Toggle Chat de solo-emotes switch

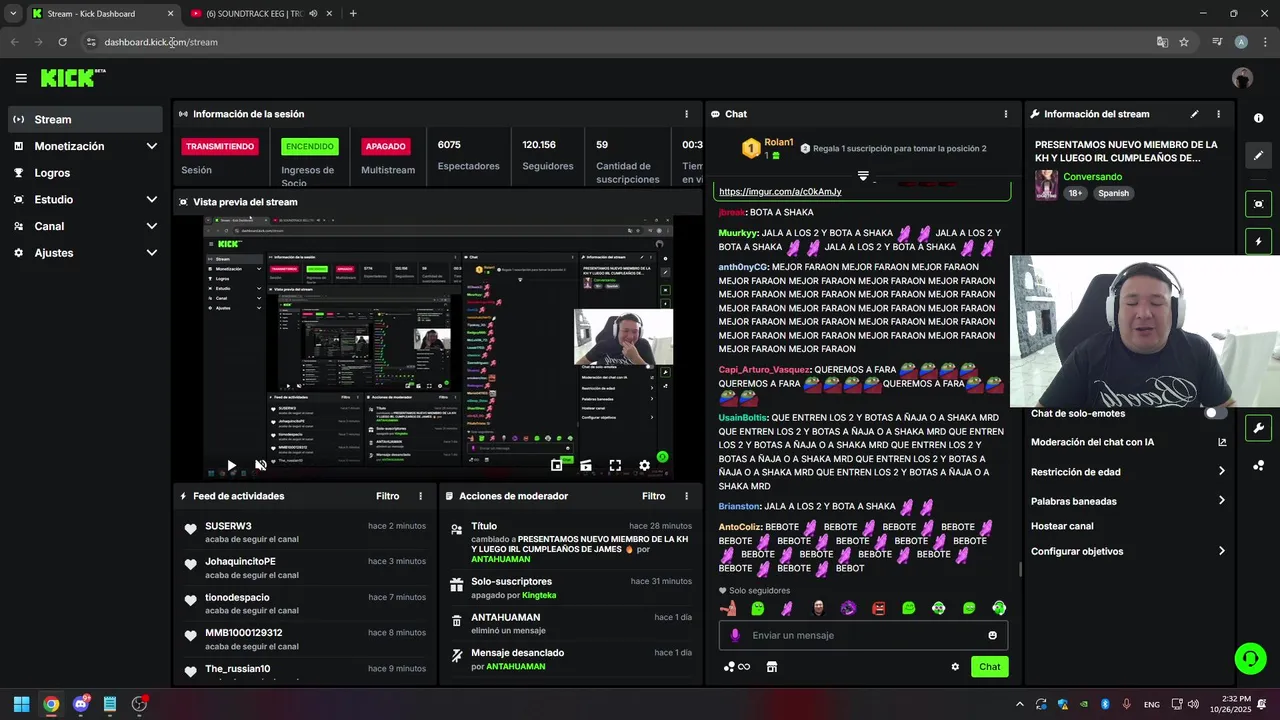click(1216, 413)
